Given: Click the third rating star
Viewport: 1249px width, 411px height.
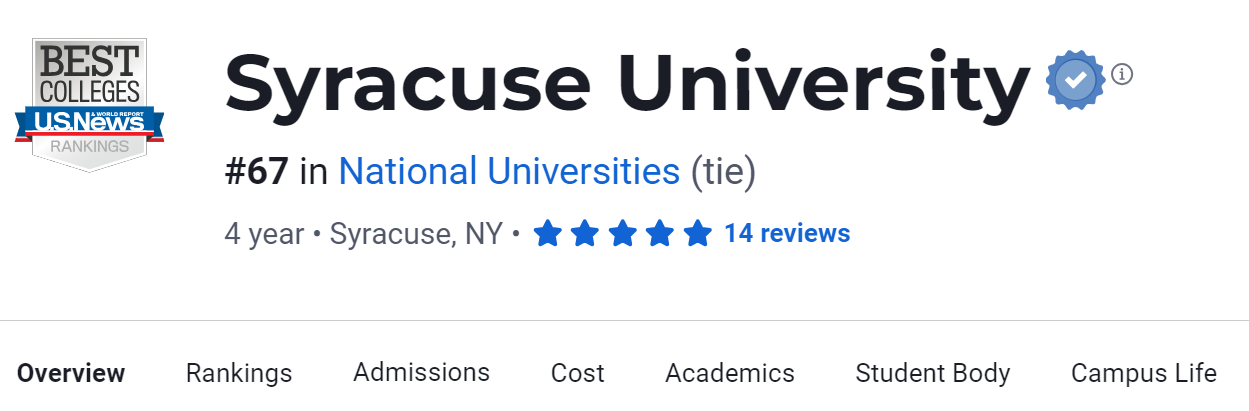Looking at the screenshot, I should coord(622,234).
